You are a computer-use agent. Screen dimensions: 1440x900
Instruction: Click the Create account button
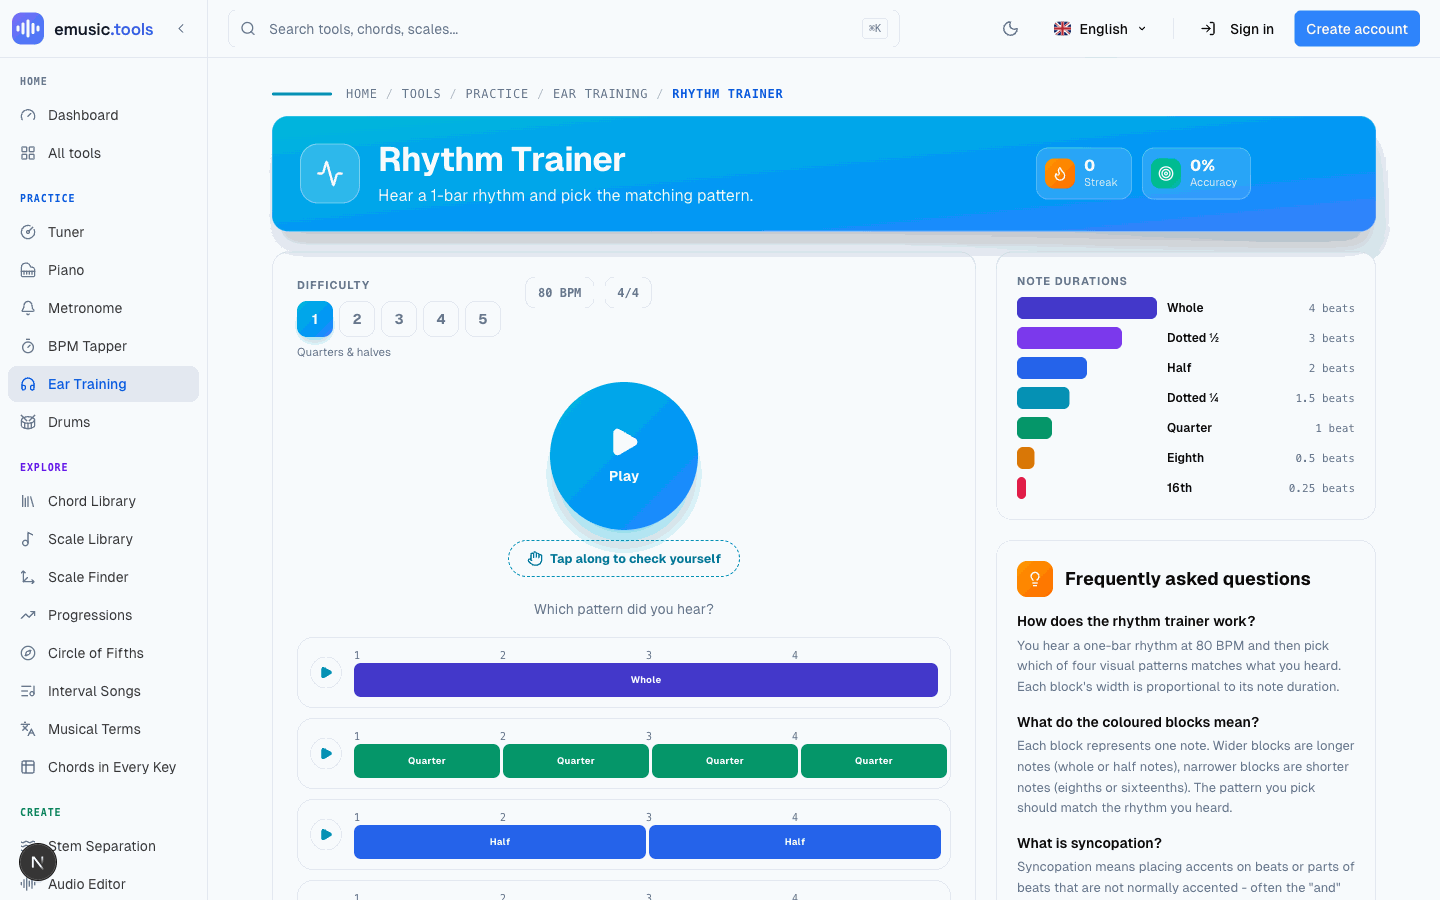[1357, 29]
